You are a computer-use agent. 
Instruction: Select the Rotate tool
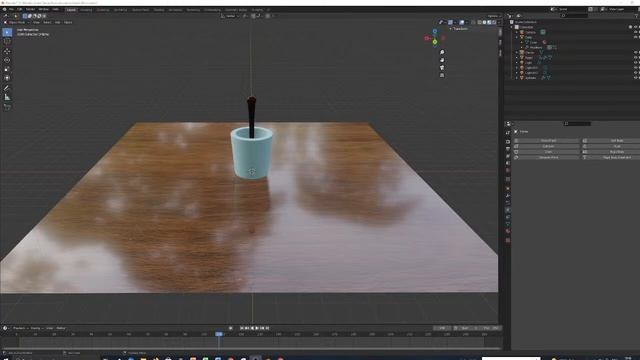pos(7,60)
